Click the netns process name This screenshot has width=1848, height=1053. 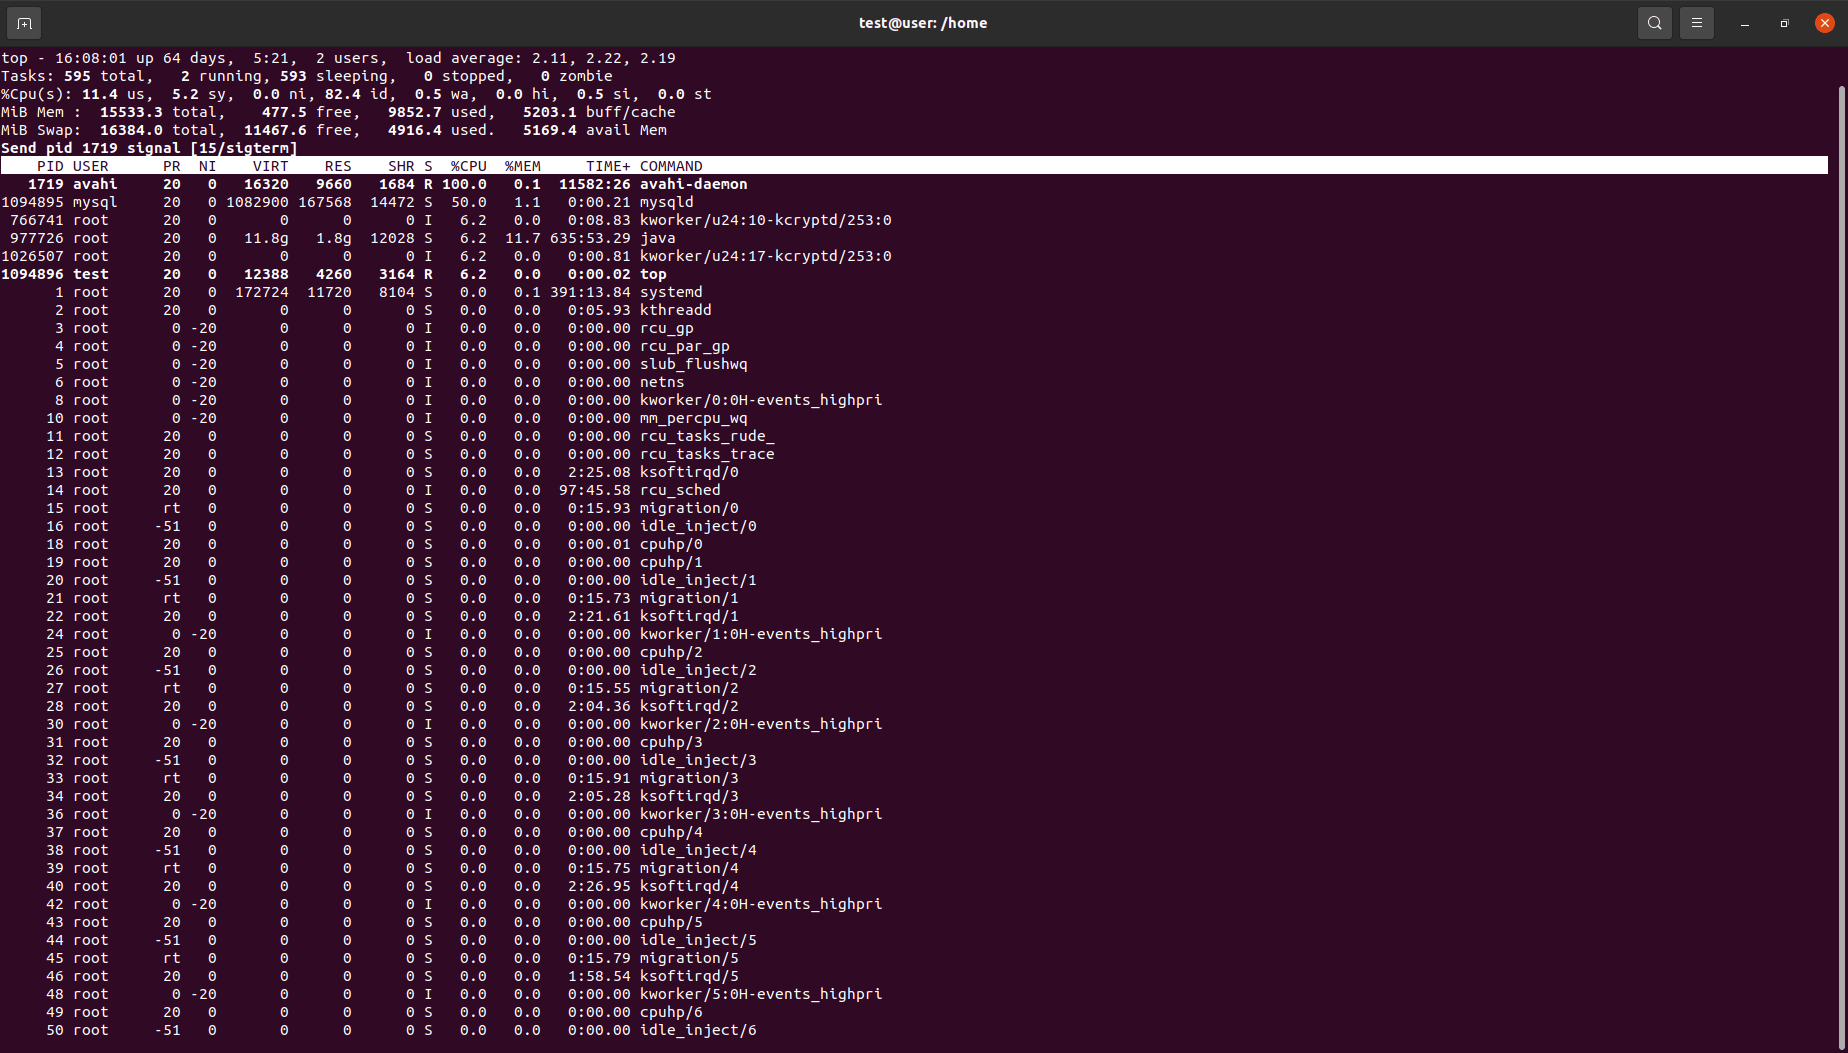pos(662,382)
